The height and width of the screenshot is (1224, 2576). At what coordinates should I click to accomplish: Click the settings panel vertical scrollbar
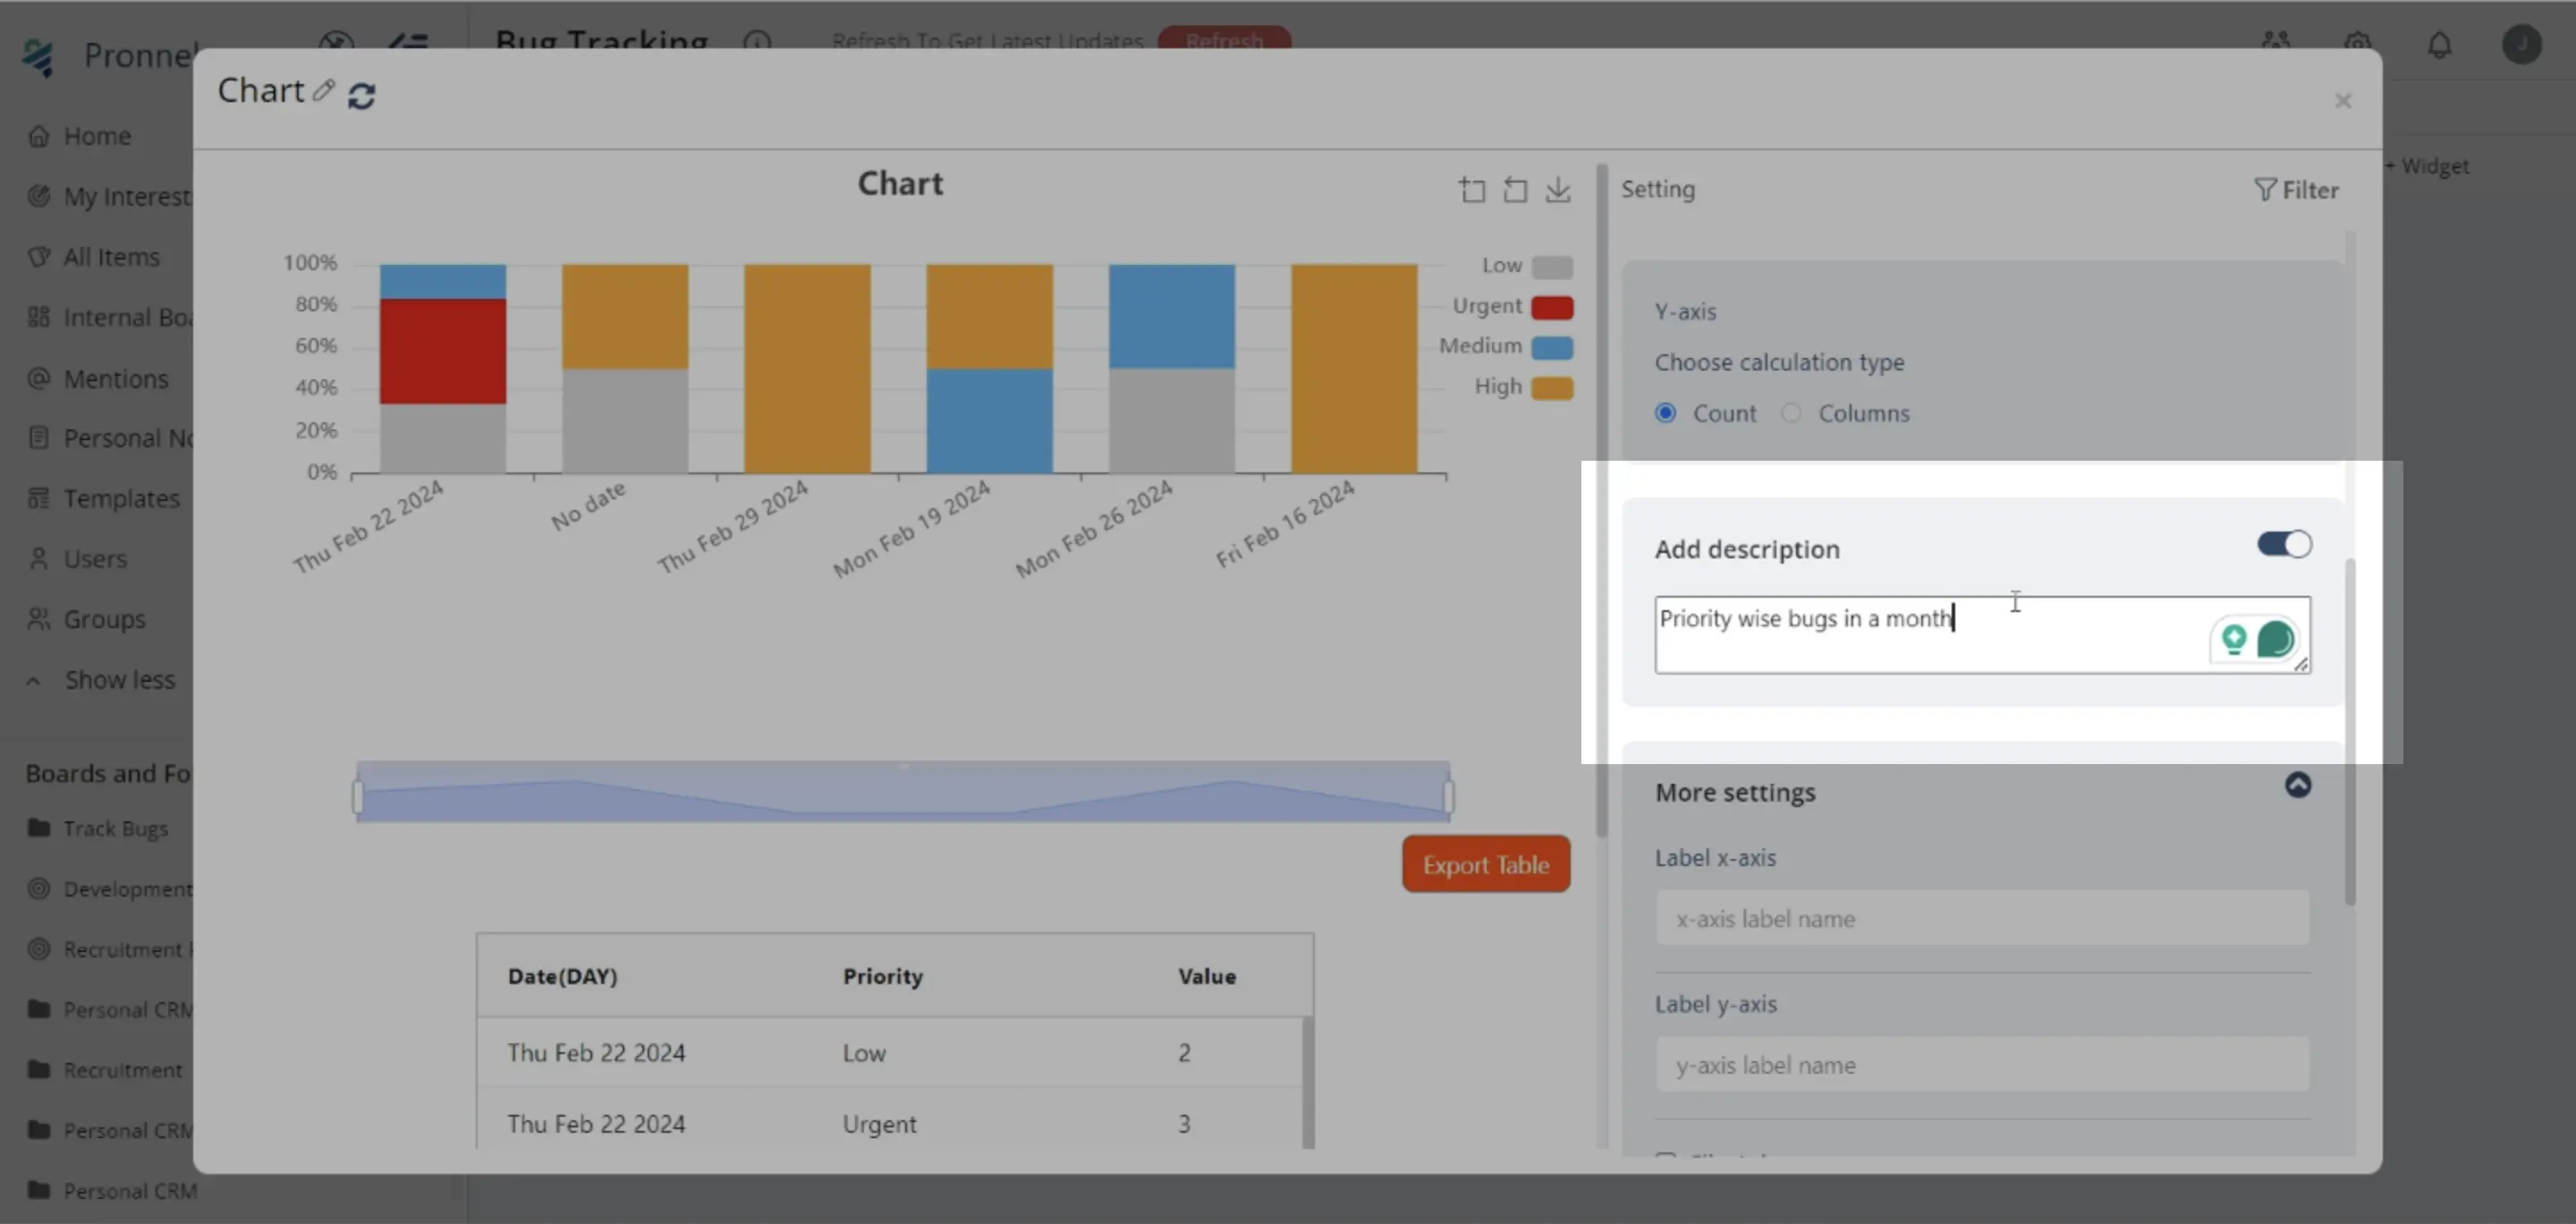[2349, 730]
